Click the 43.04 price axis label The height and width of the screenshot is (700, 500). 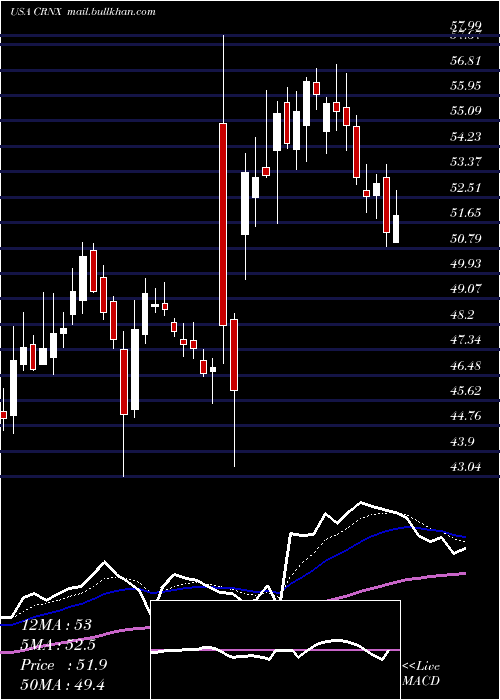pyautogui.click(x=466, y=467)
